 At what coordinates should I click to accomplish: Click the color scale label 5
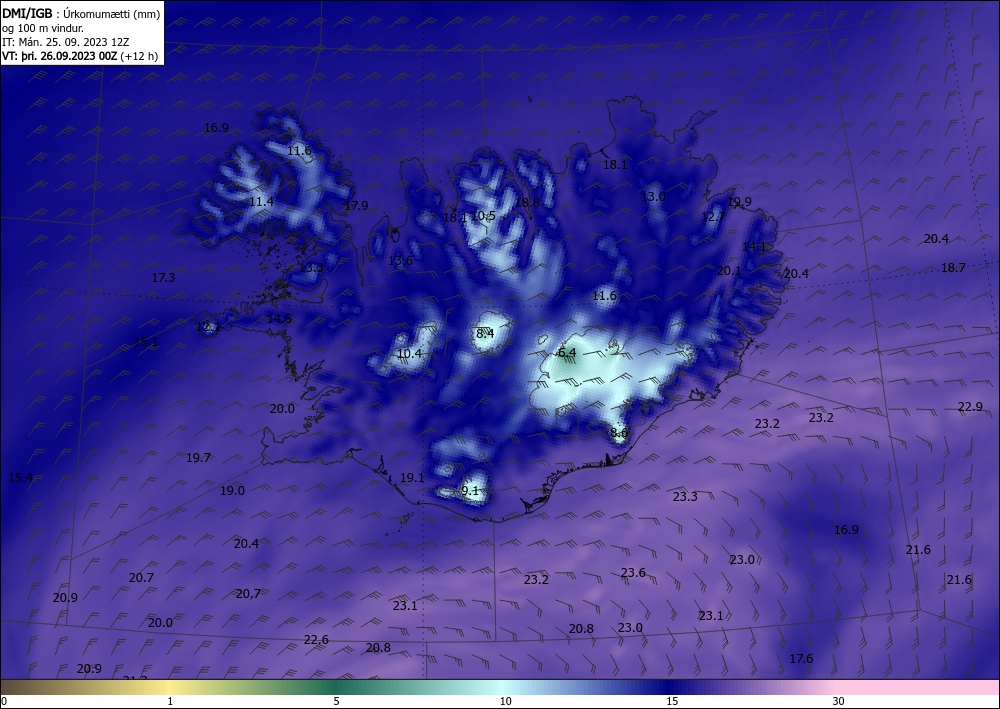pos(336,701)
